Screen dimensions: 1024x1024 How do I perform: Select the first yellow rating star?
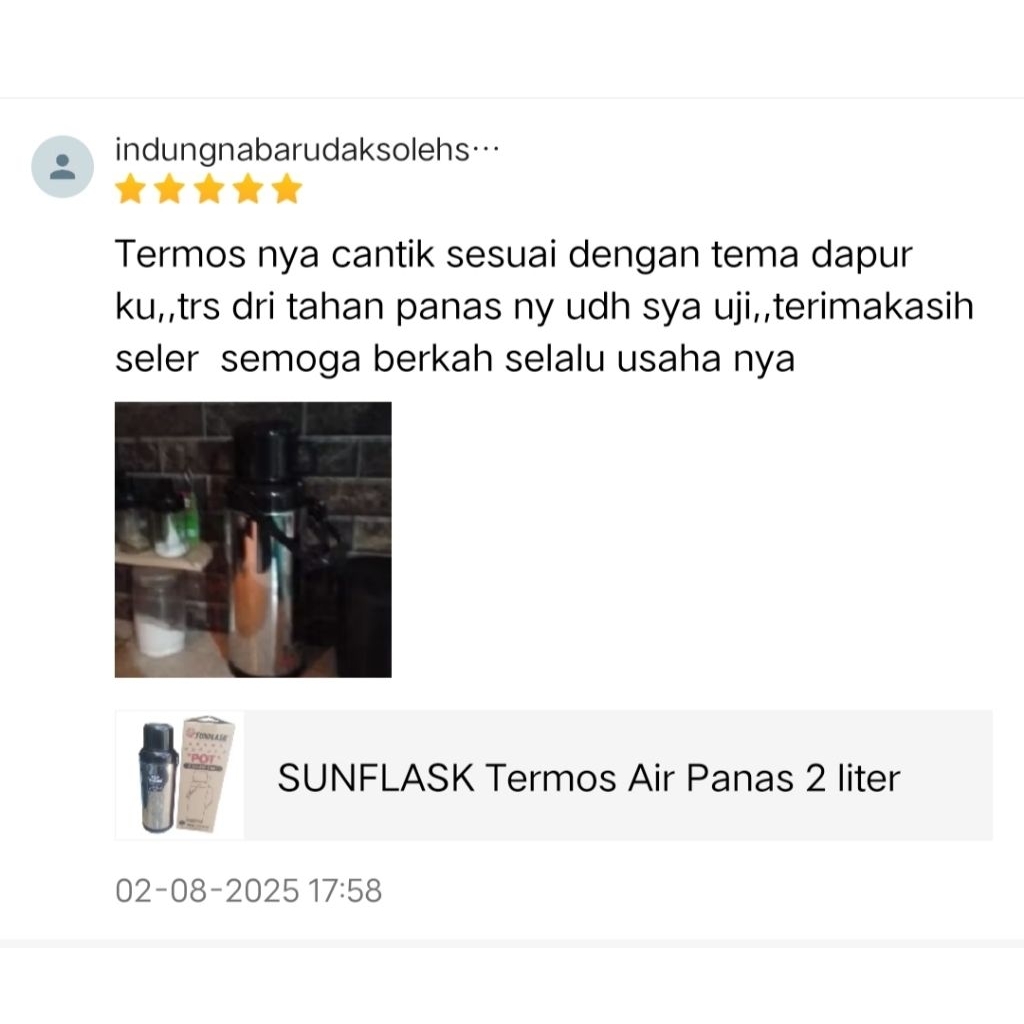[131, 189]
